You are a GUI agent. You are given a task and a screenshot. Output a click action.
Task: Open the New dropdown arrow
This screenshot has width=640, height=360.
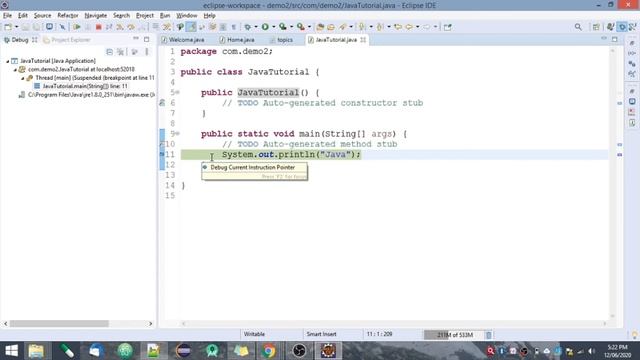click(x=16, y=27)
